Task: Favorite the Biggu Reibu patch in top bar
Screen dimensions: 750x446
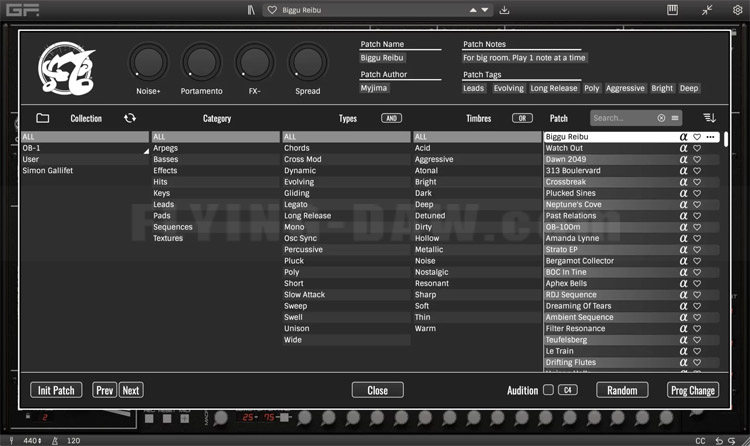Action: pos(272,10)
